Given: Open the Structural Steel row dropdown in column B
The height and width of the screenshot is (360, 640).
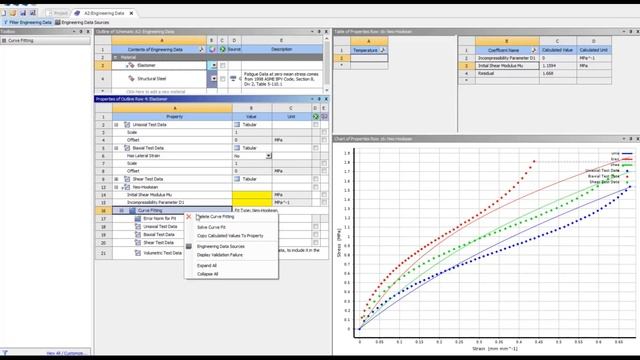Looking at the screenshot, I should pos(213,78).
